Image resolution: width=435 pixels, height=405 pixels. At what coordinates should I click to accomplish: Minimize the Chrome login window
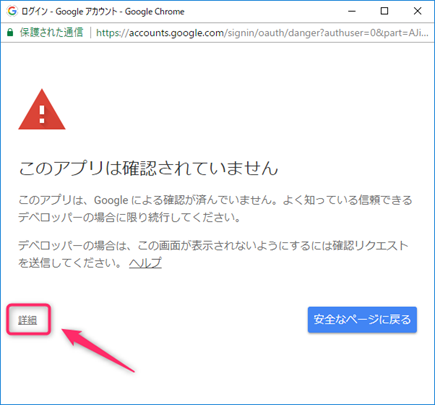click(x=352, y=11)
